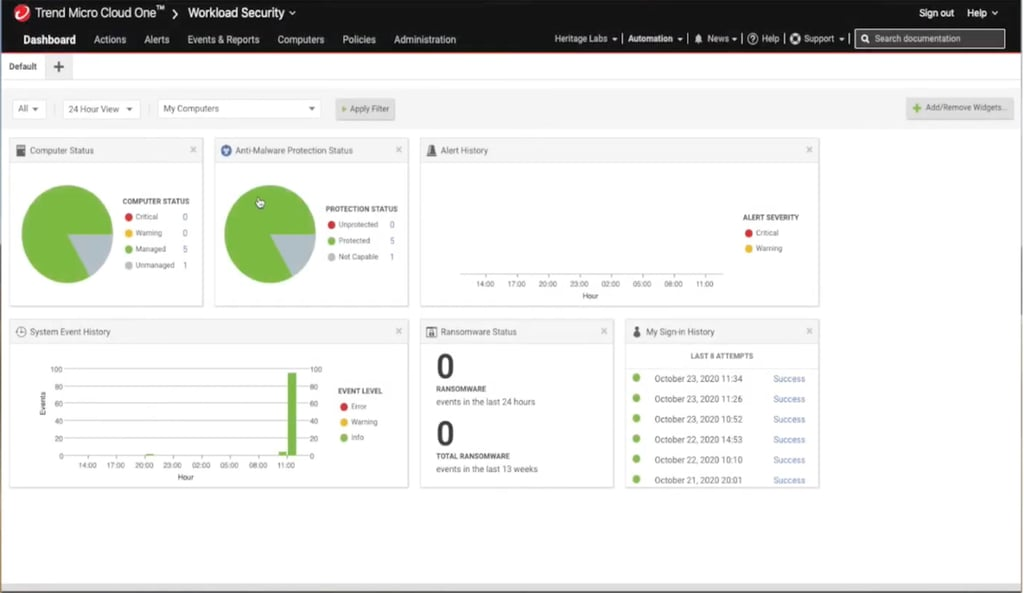Switch to the Computers tab
The height and width of the screenshot is (593, 1024).
(x=300, y=39)
